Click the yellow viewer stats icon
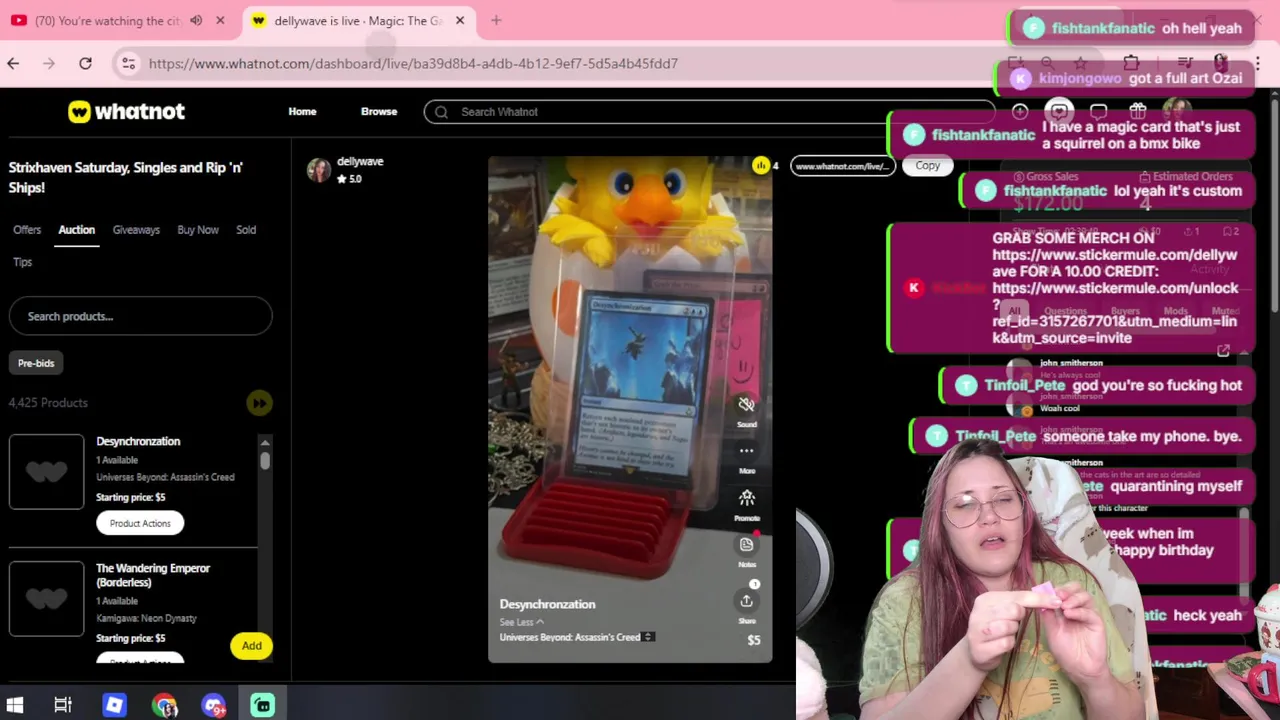The height and width of the screenshot is (720, 1280). [761, 166]
